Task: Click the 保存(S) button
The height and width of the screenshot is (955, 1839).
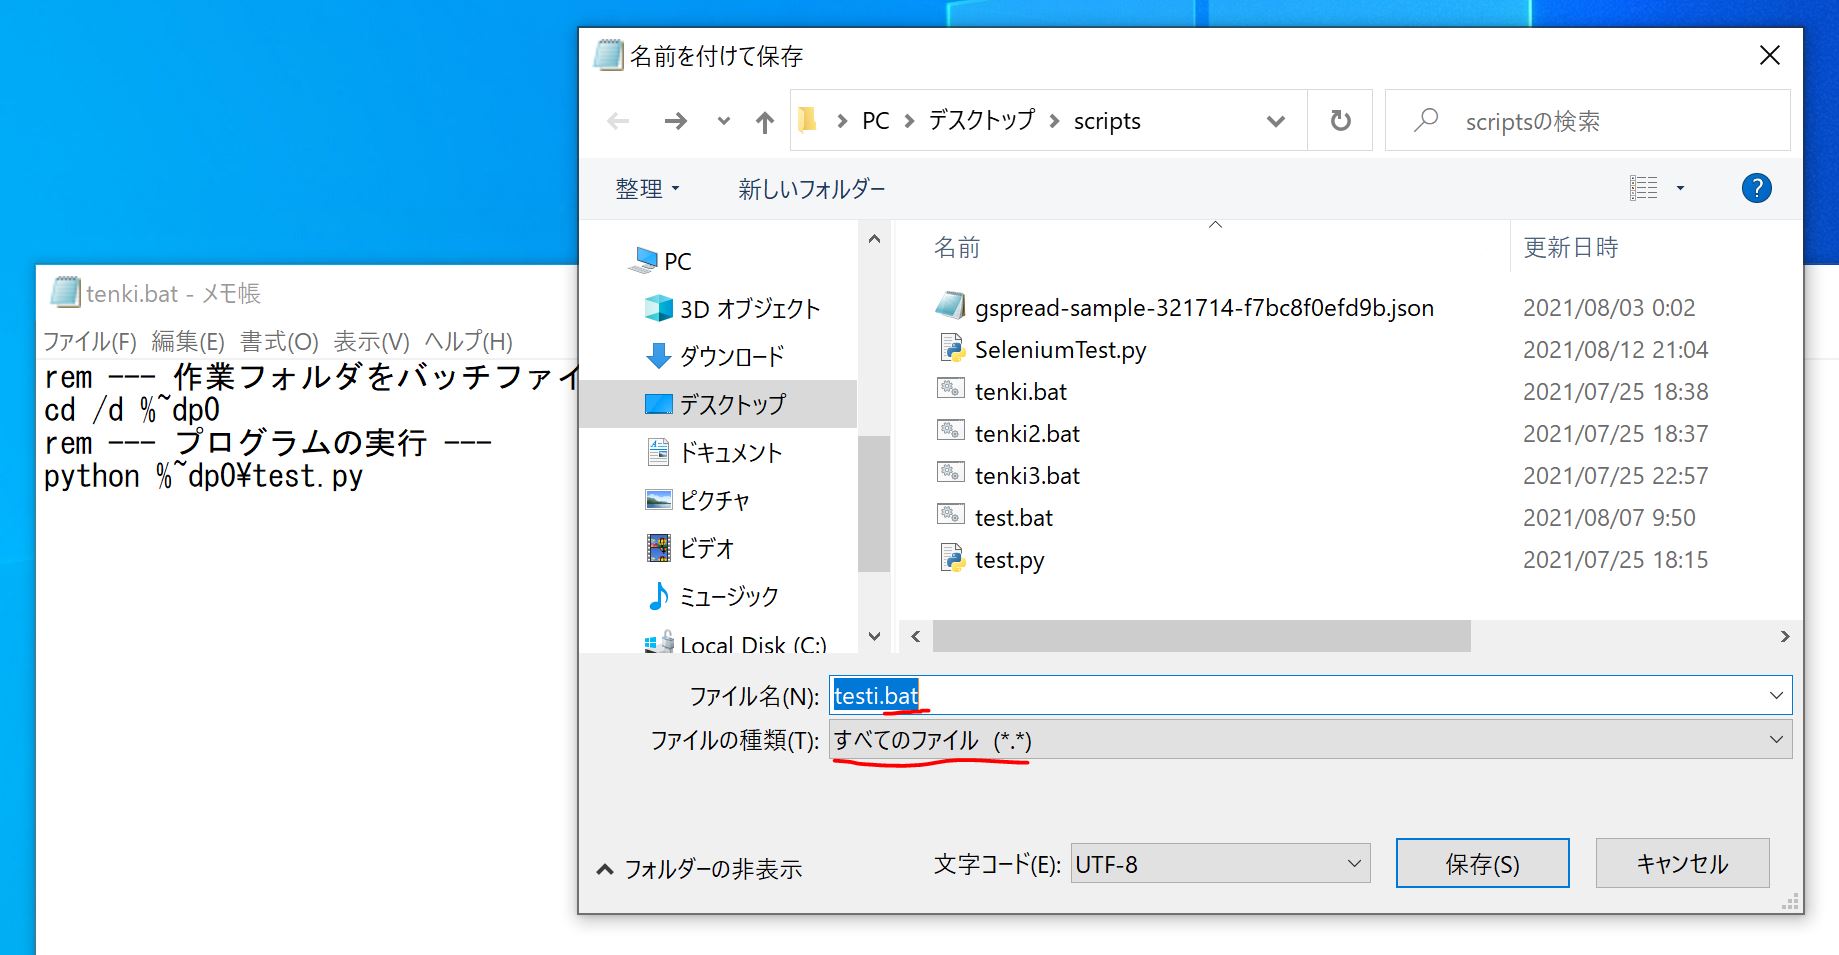Action: pos(1482,864)
